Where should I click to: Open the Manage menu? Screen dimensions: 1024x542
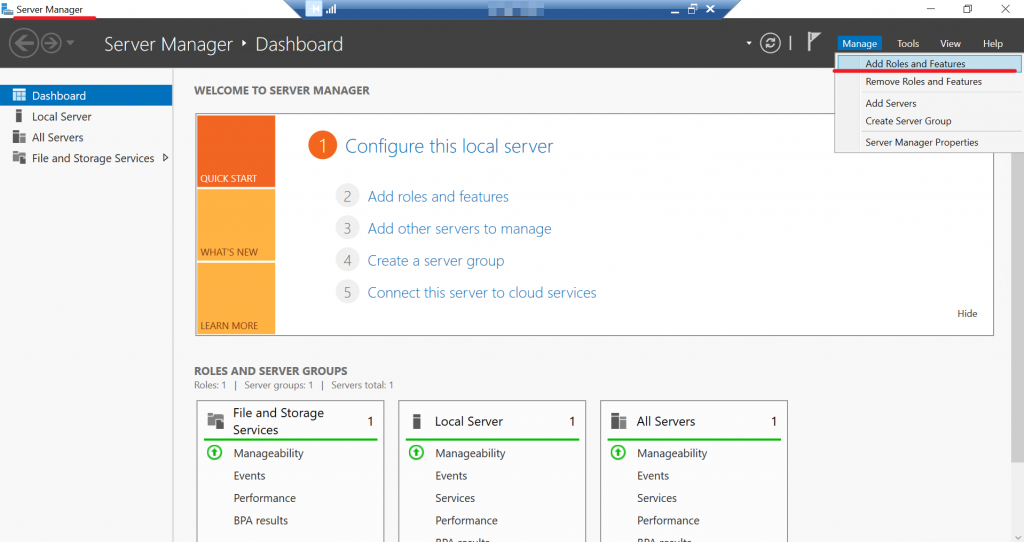859,43
